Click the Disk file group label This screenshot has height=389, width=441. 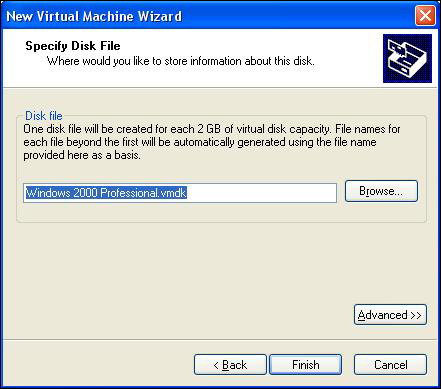(44, 116)
